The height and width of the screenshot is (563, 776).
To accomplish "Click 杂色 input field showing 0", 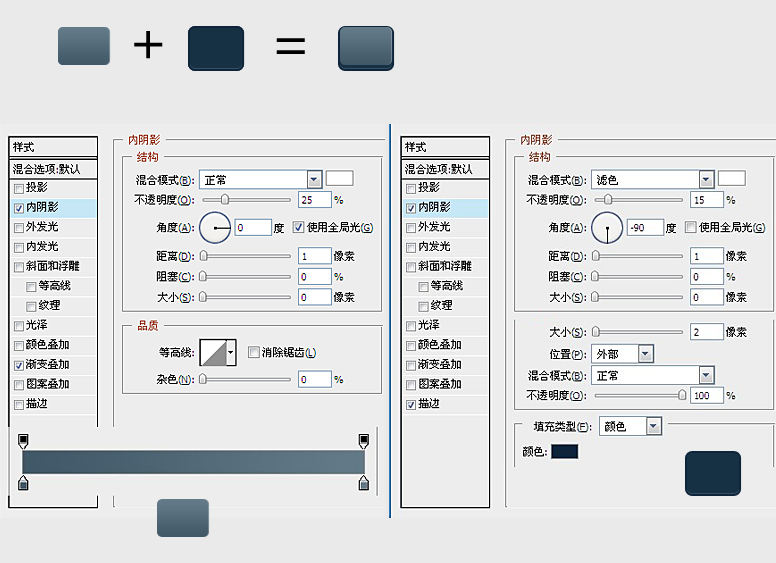I will pos(314,379).
